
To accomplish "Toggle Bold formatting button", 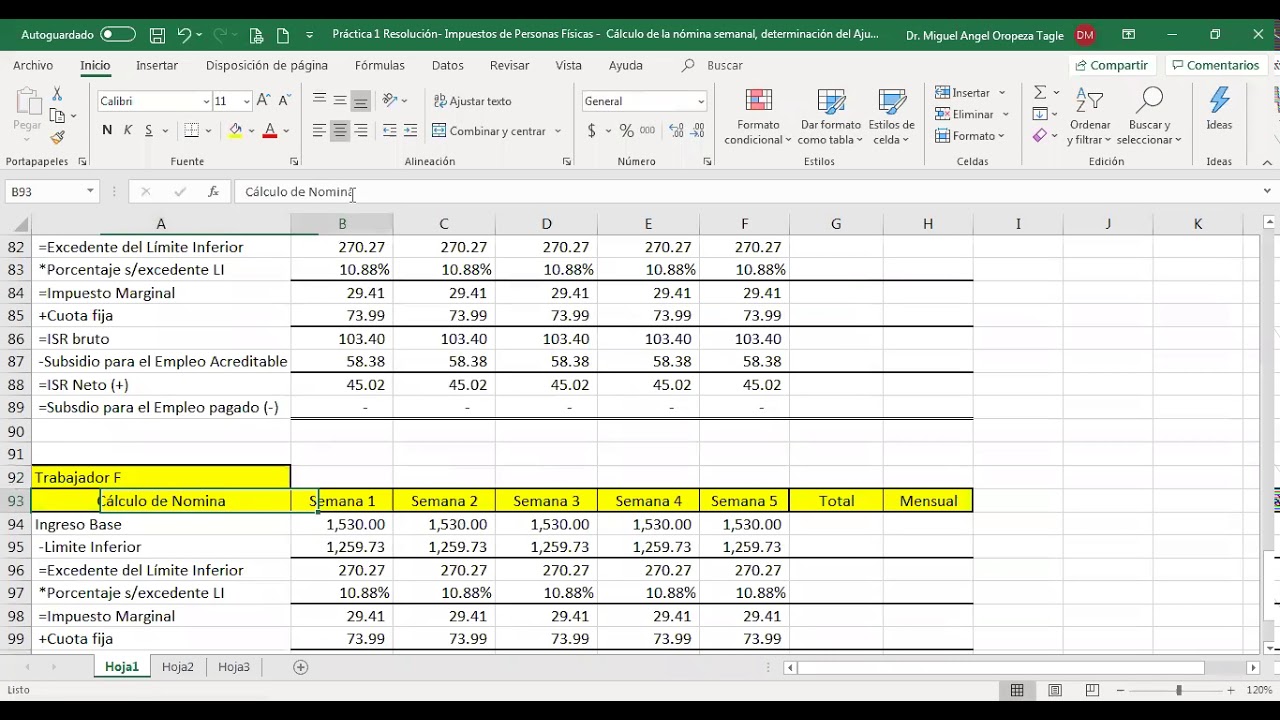I will pos(107,131).
